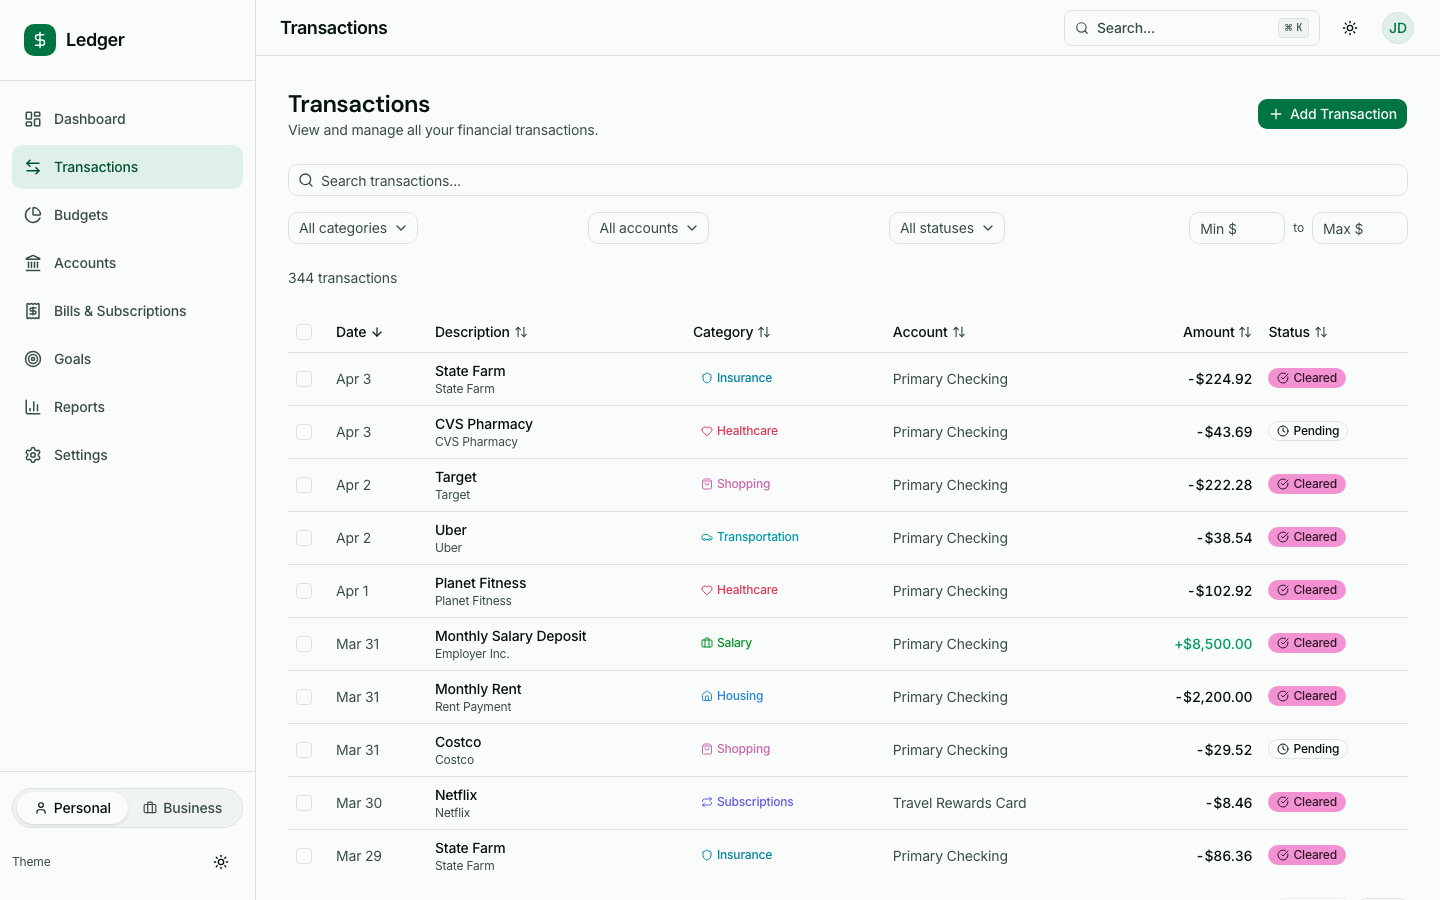Click the Bills & Subscriptions receipt icon
Viewport: 1440px width, 900px height.
pos(32,310)
